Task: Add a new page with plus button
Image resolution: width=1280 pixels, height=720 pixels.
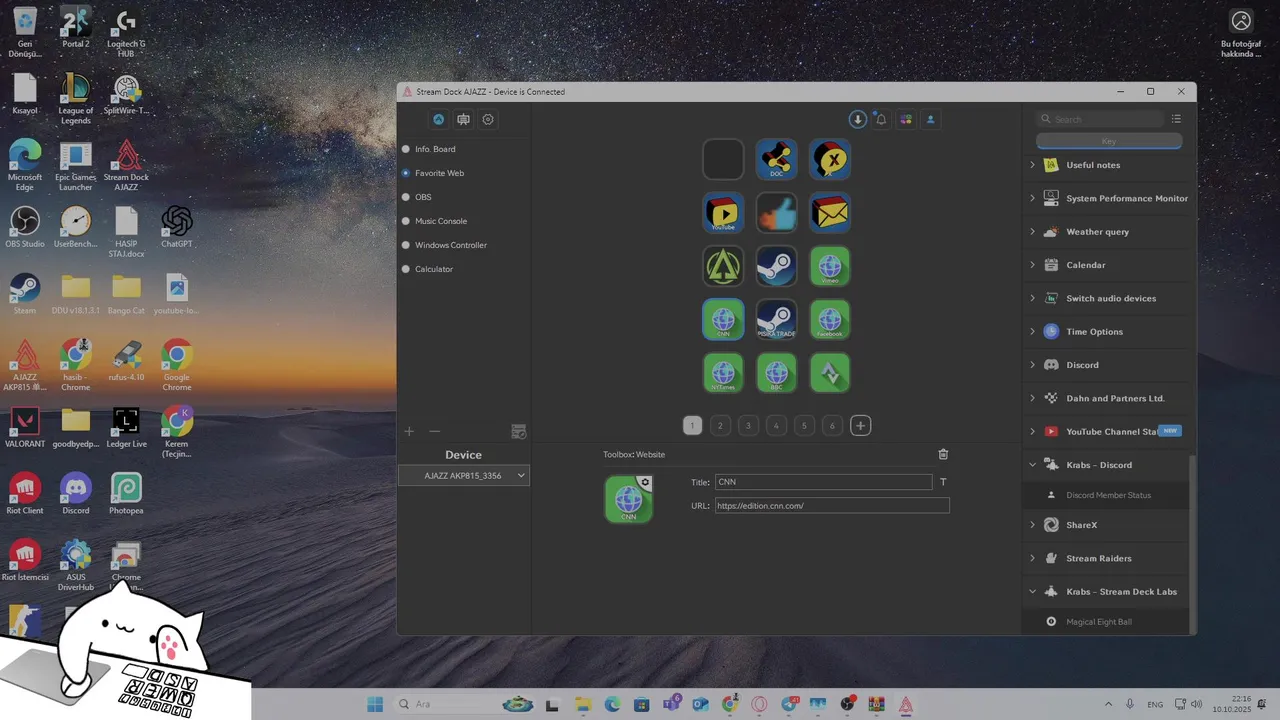Action: click(860, 426)
